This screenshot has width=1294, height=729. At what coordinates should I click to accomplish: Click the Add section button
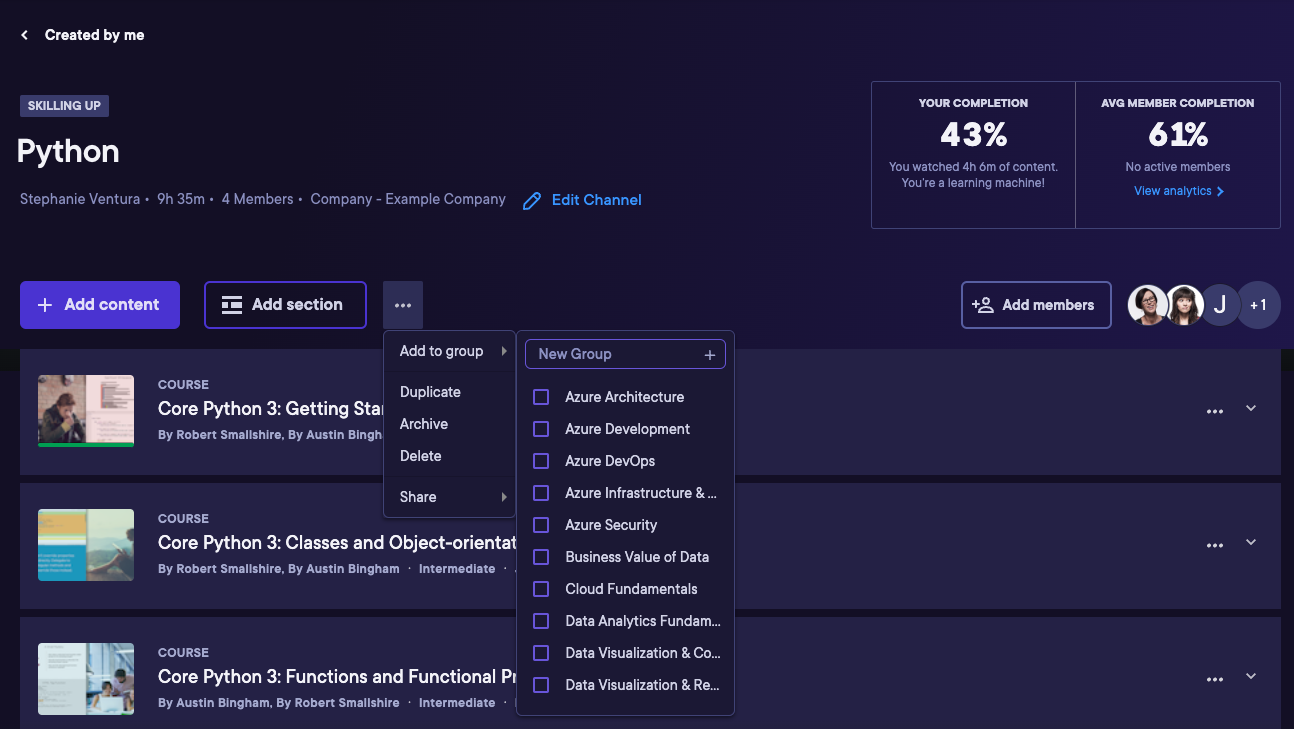pyautogui.click(x=285, y=305)
